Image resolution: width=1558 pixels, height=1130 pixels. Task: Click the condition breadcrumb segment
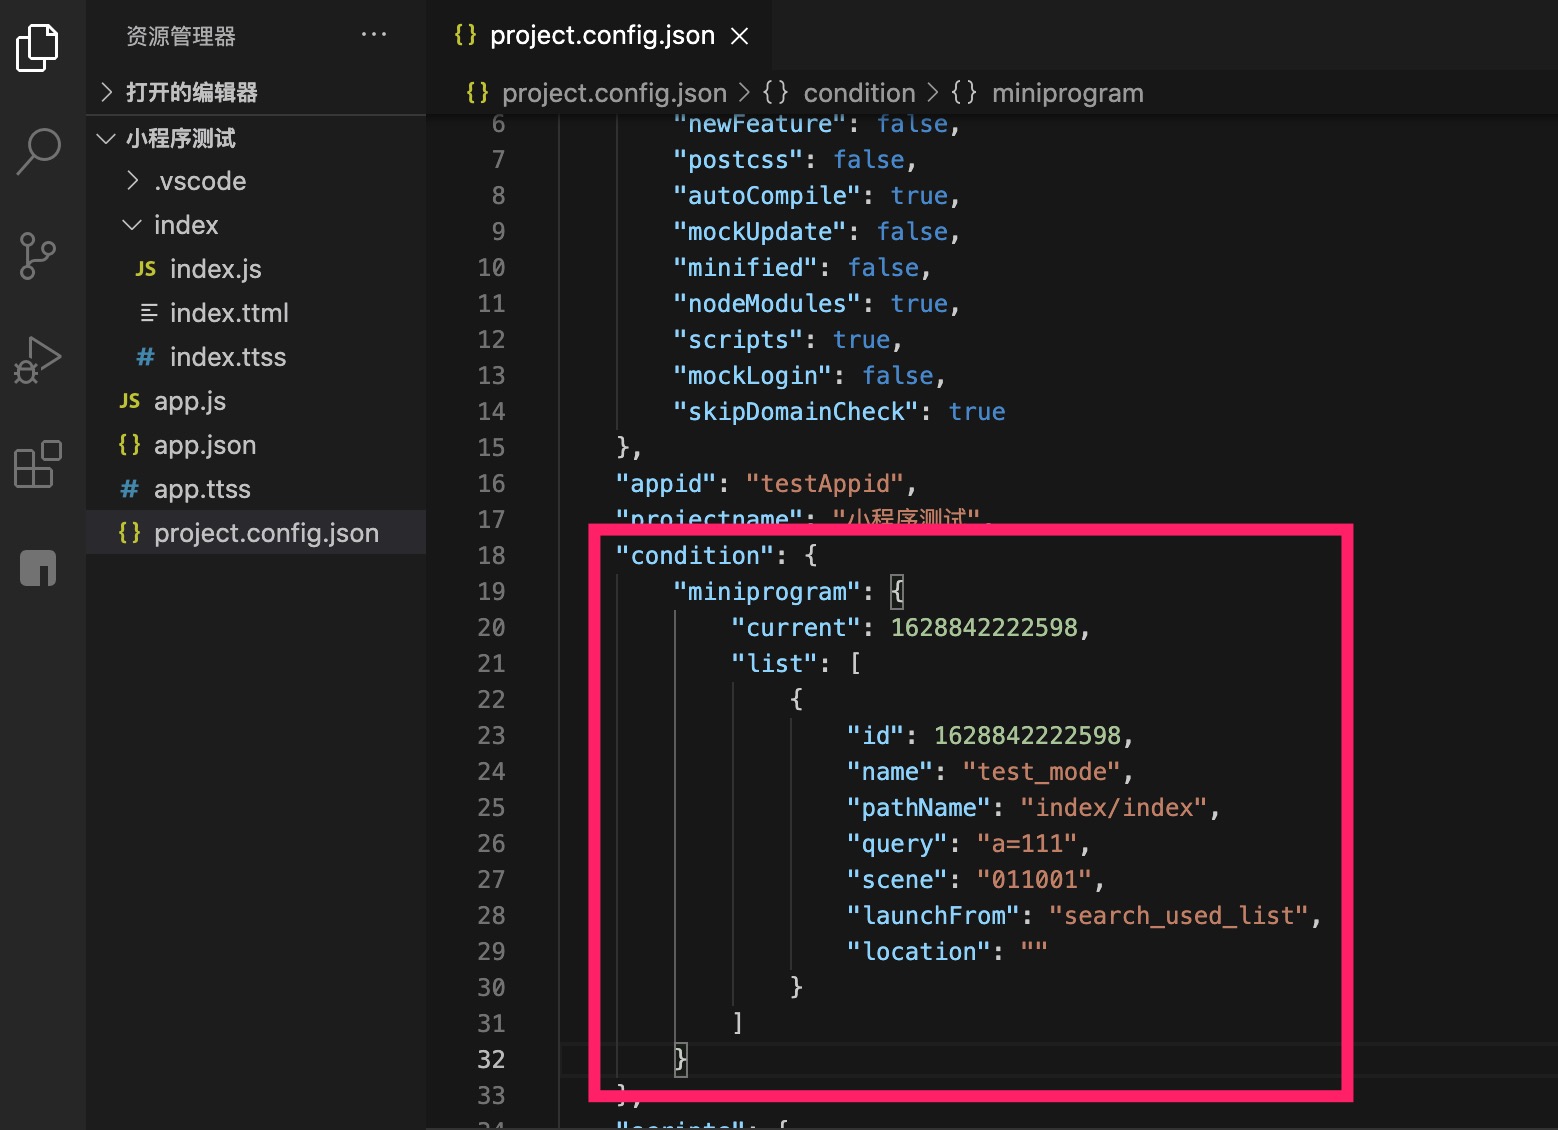[859, 93]
